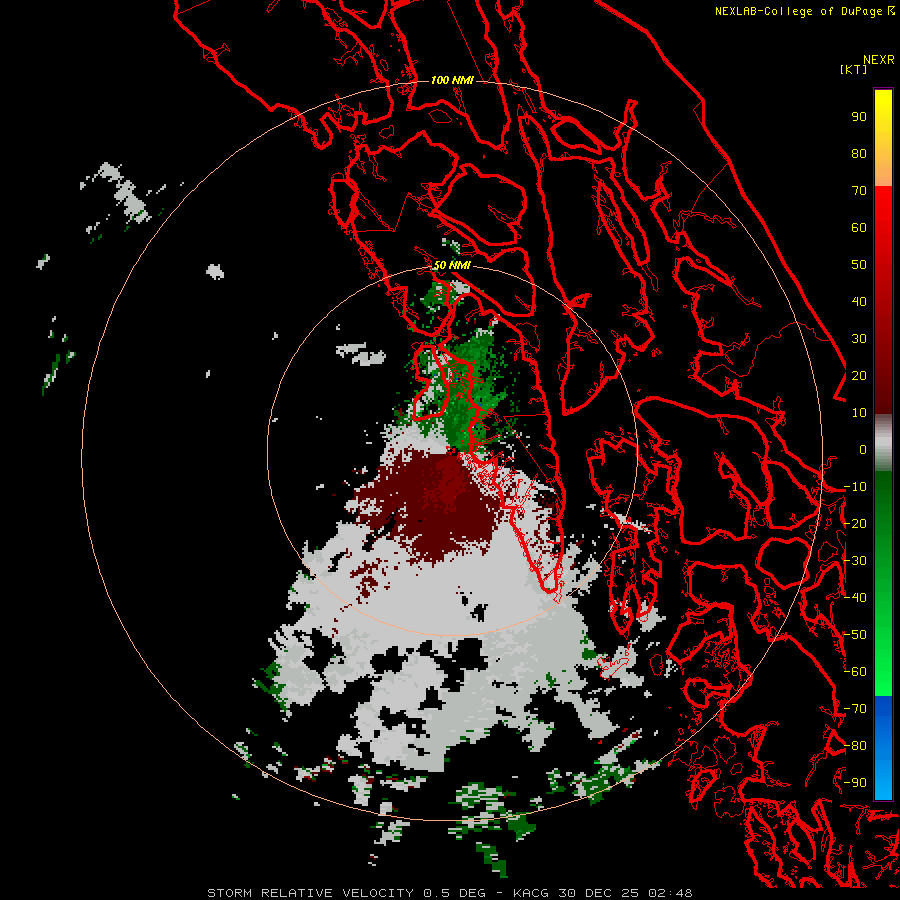Click the 20 value on velocity scale
This screenshot has width=900, height=900.
[859, 376]
